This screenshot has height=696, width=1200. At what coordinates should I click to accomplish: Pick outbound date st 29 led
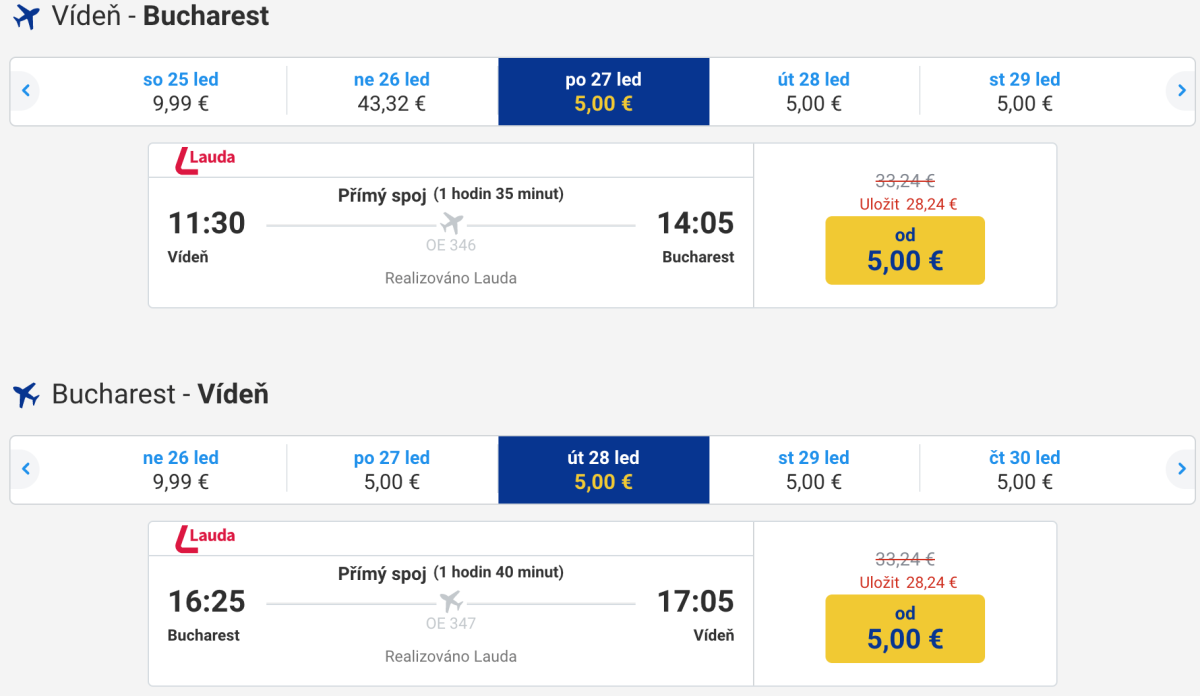tap(1025, 91)
